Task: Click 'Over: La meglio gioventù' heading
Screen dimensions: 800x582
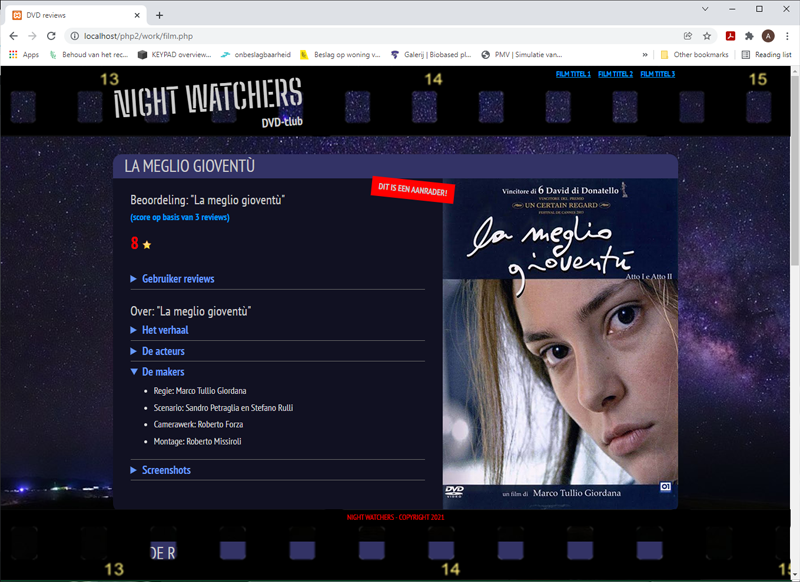Action: tap(191, 311)
